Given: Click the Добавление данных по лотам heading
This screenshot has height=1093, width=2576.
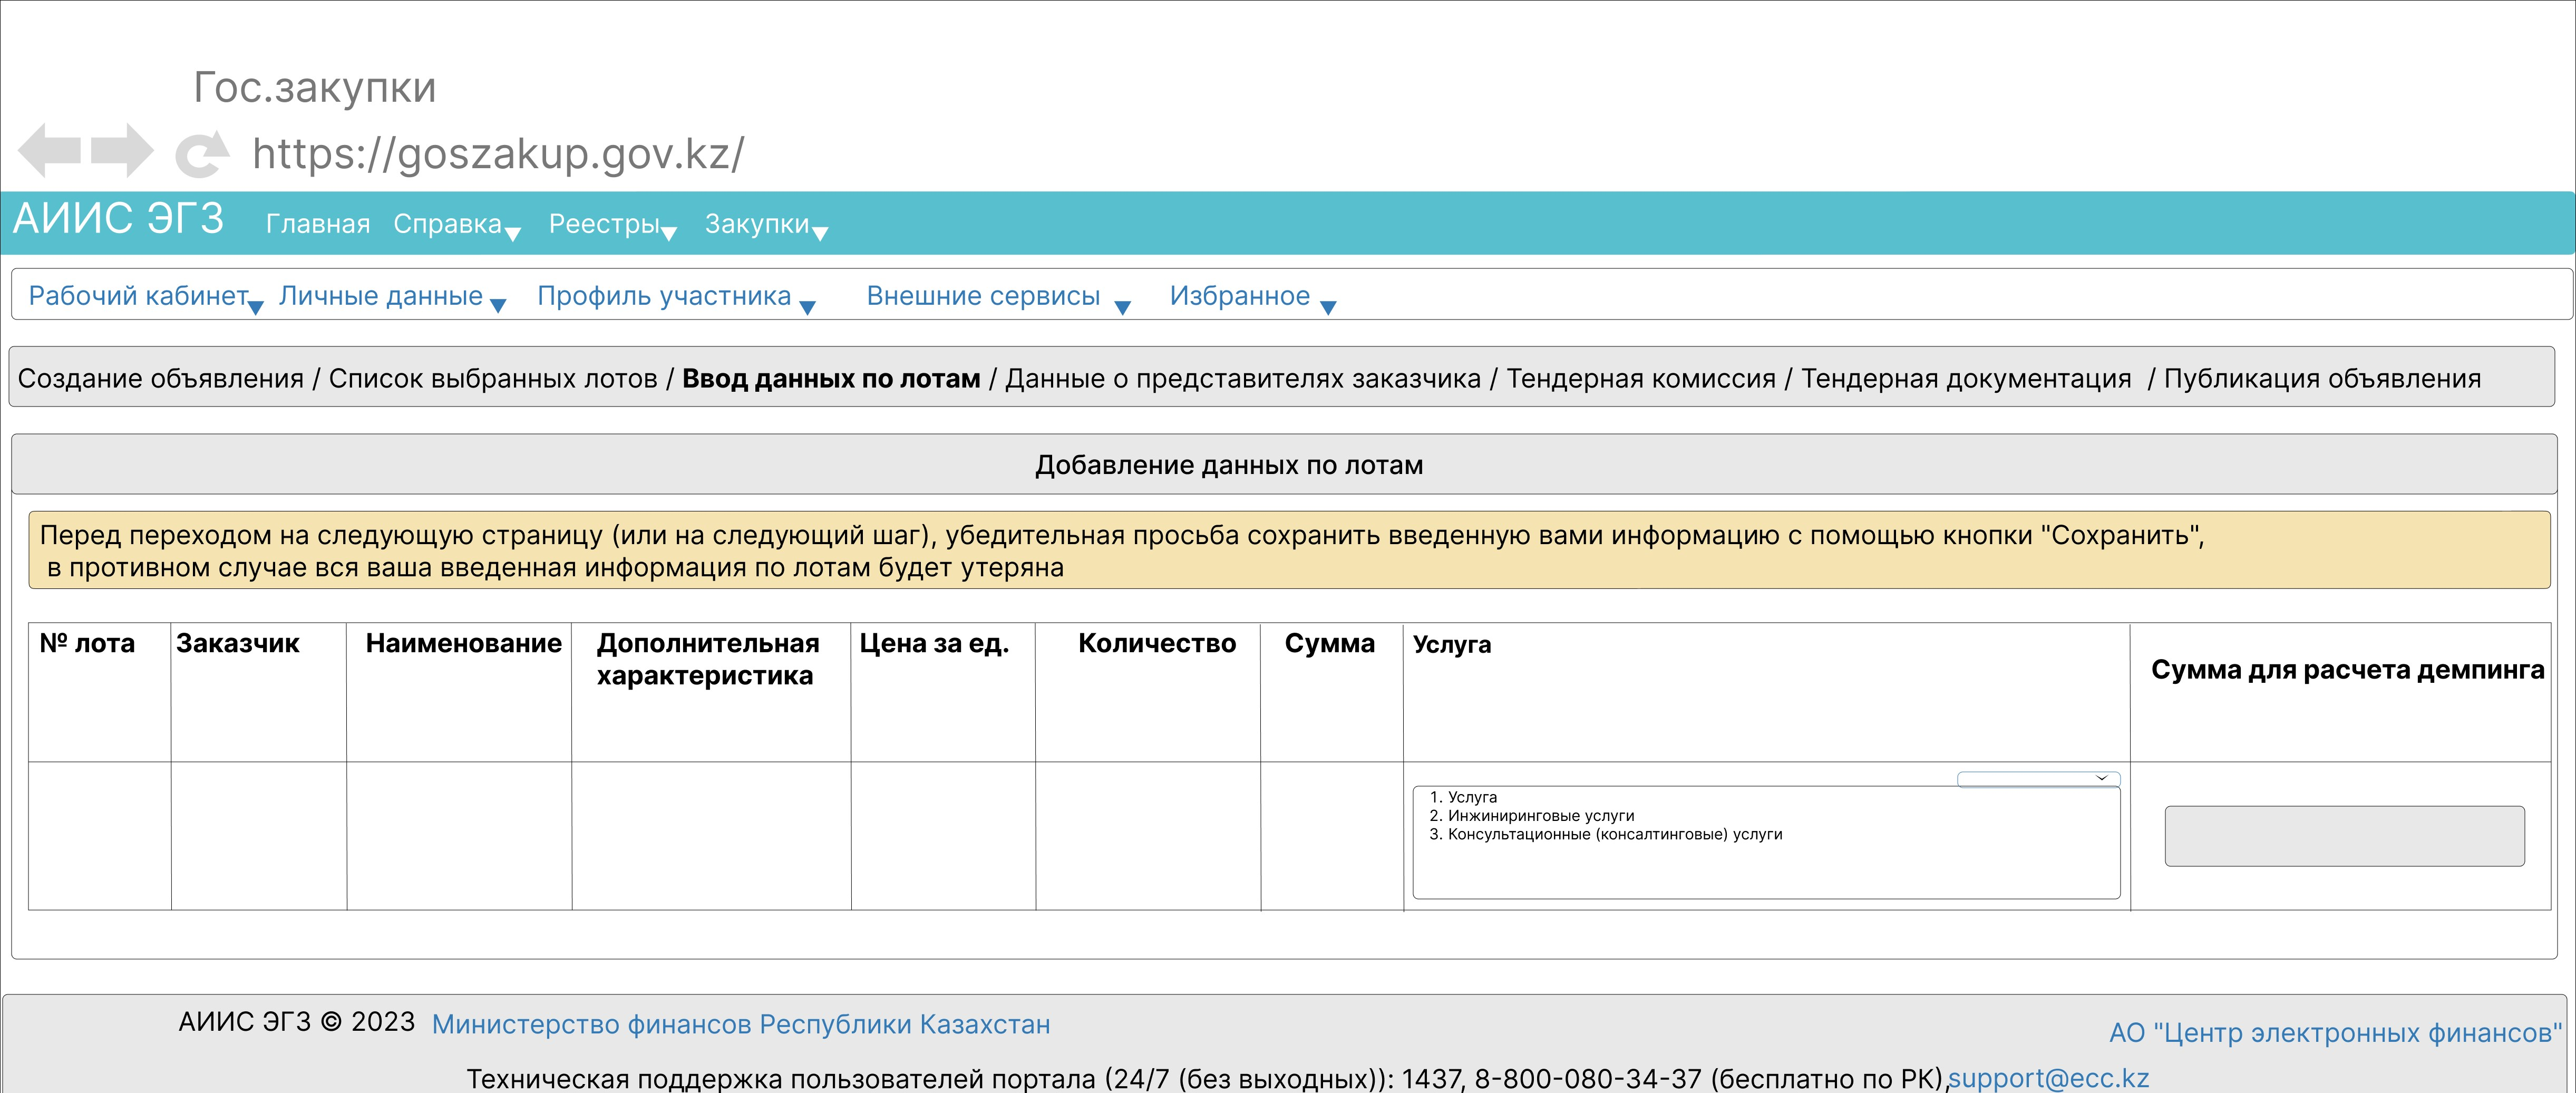Looking at the screenshot, I should tap(1229, 465).
